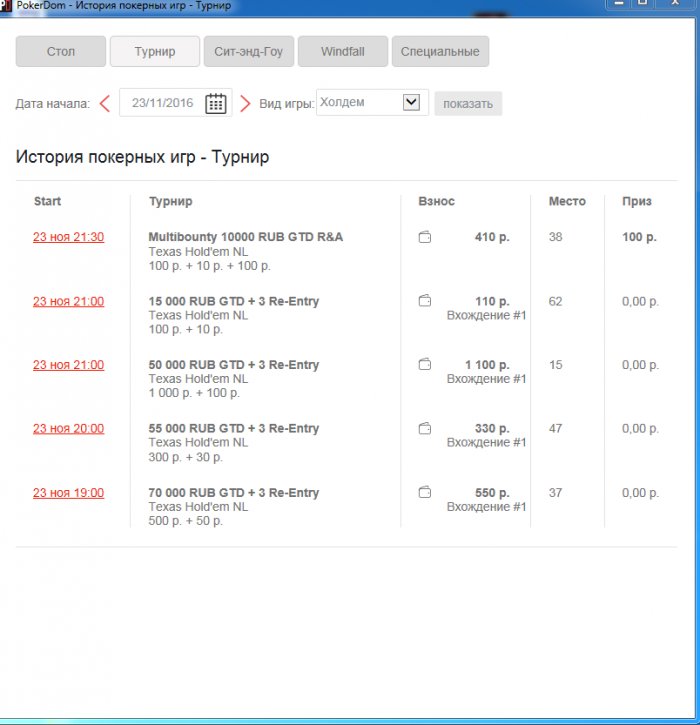Click the Место column header
The width and height of the screenshot is (700, 725).
pyautogui.click(x=567, y=201)
